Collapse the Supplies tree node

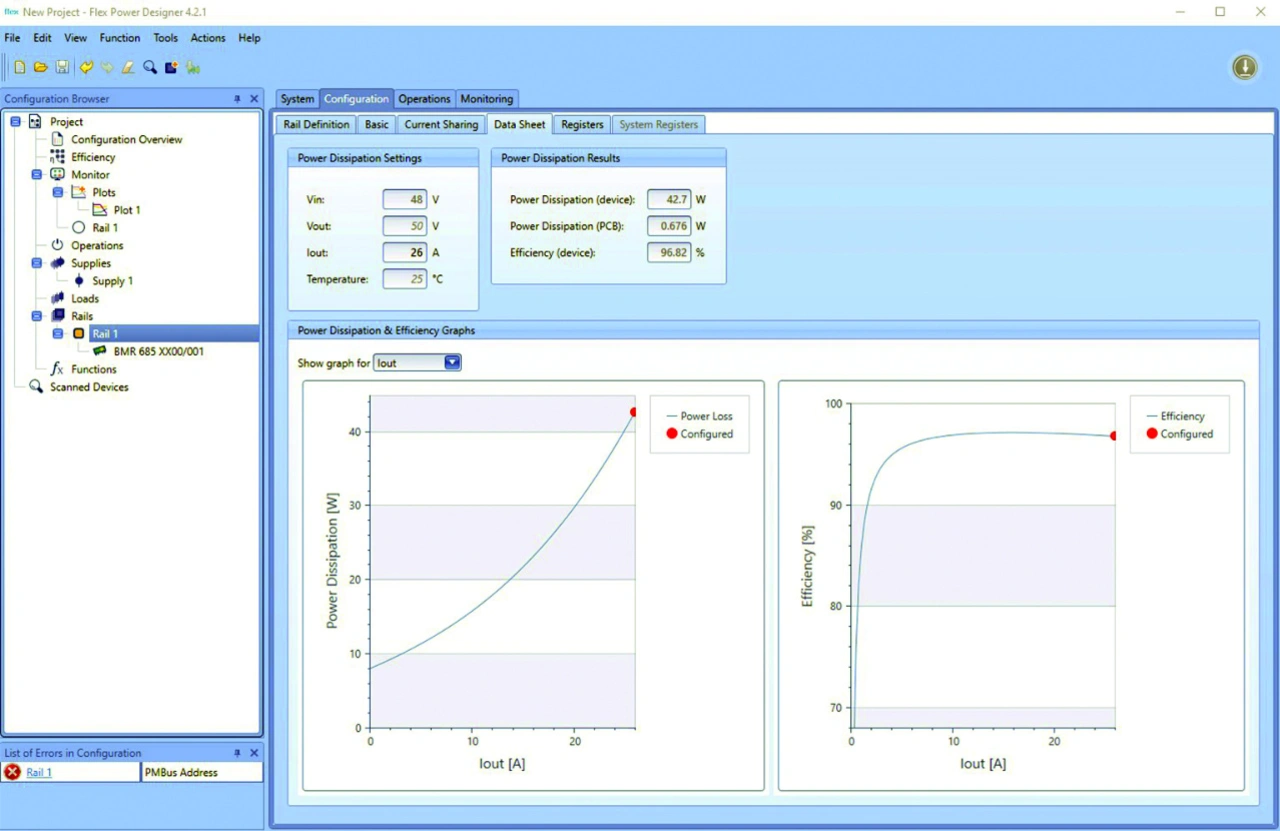click(x=37, y=263)
